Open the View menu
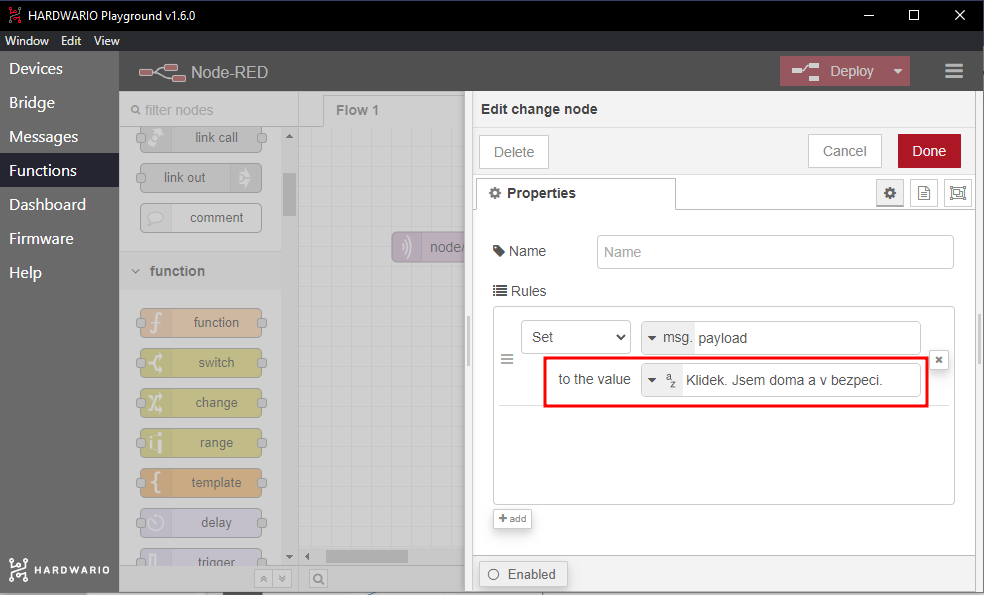This screenshot has width=984, height=595. [x=107, y=41]
